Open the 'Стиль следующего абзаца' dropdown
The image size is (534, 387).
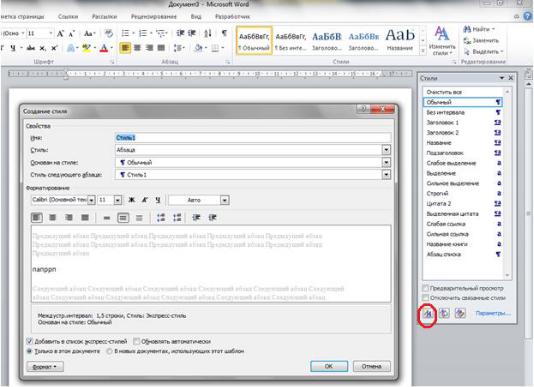(x=386, y=174)
